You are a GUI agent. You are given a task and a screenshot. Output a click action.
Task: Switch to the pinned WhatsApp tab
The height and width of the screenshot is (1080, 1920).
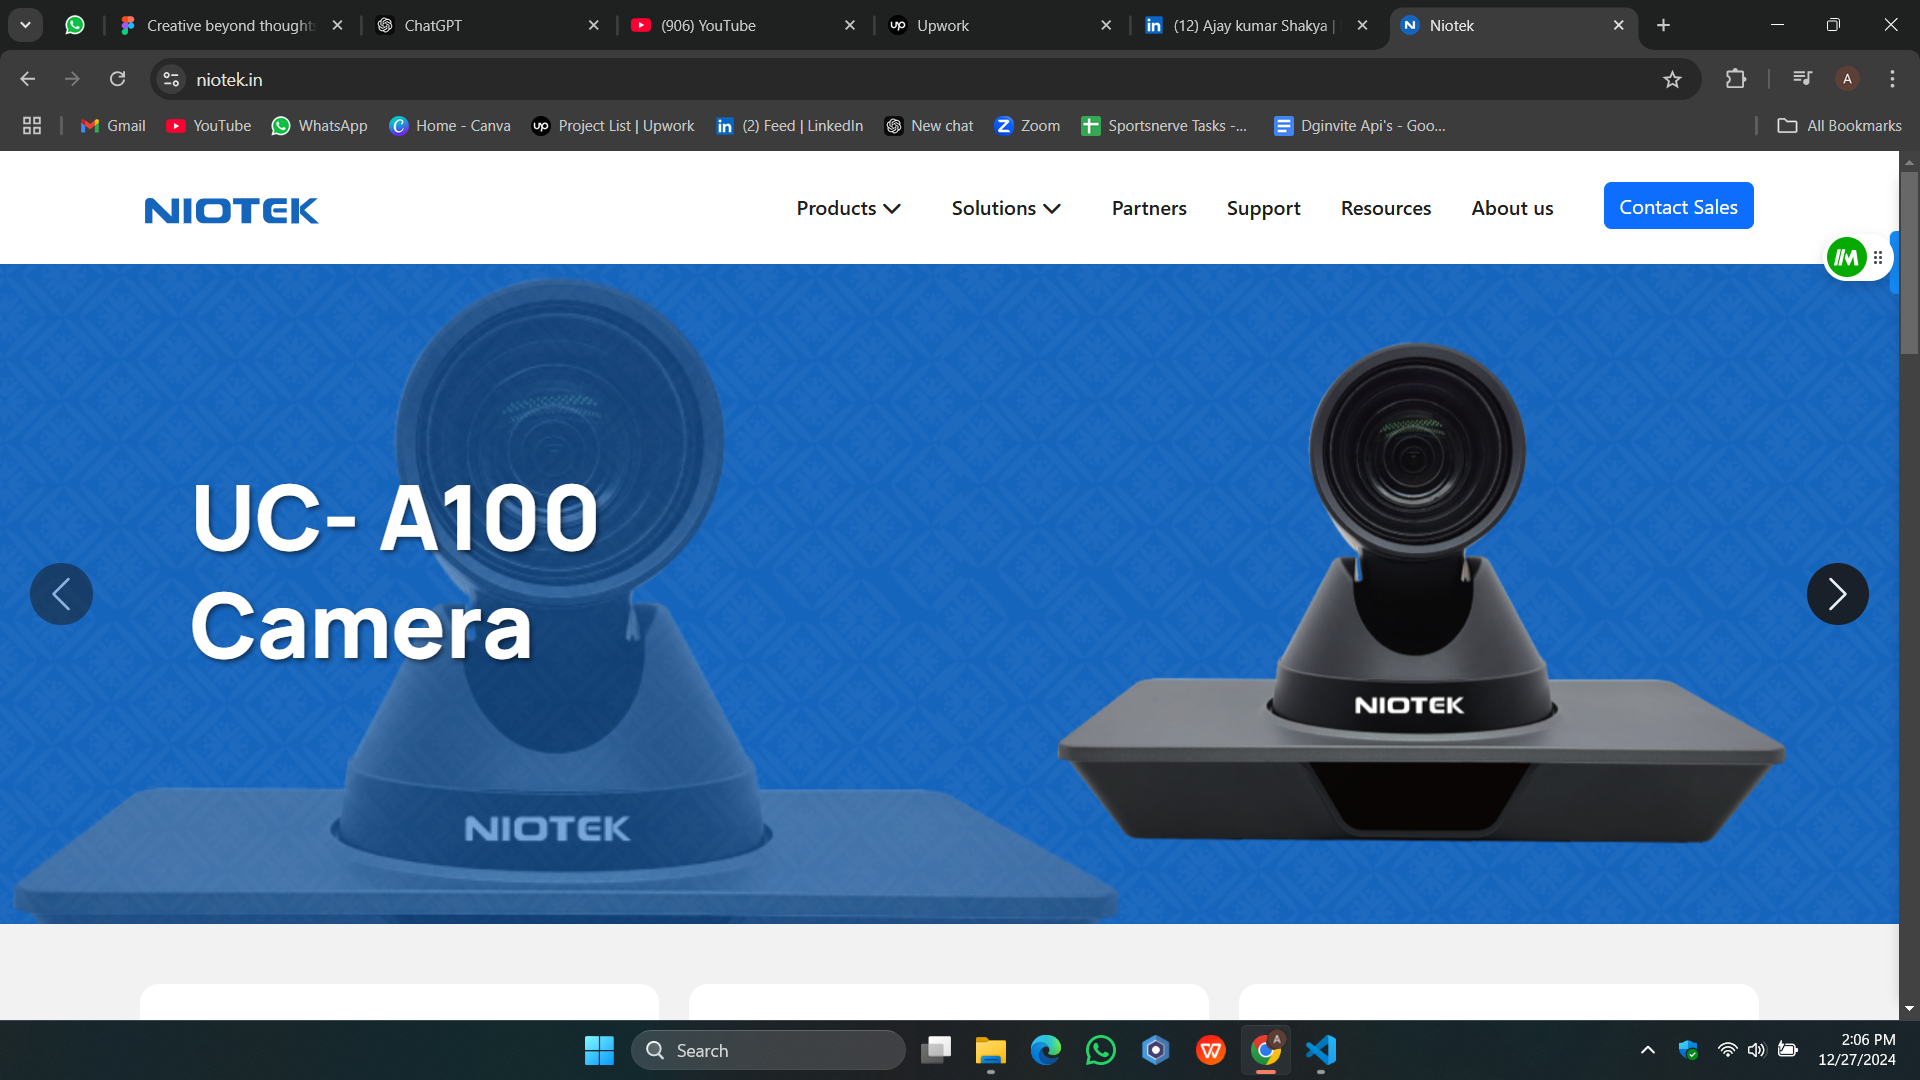75,25
